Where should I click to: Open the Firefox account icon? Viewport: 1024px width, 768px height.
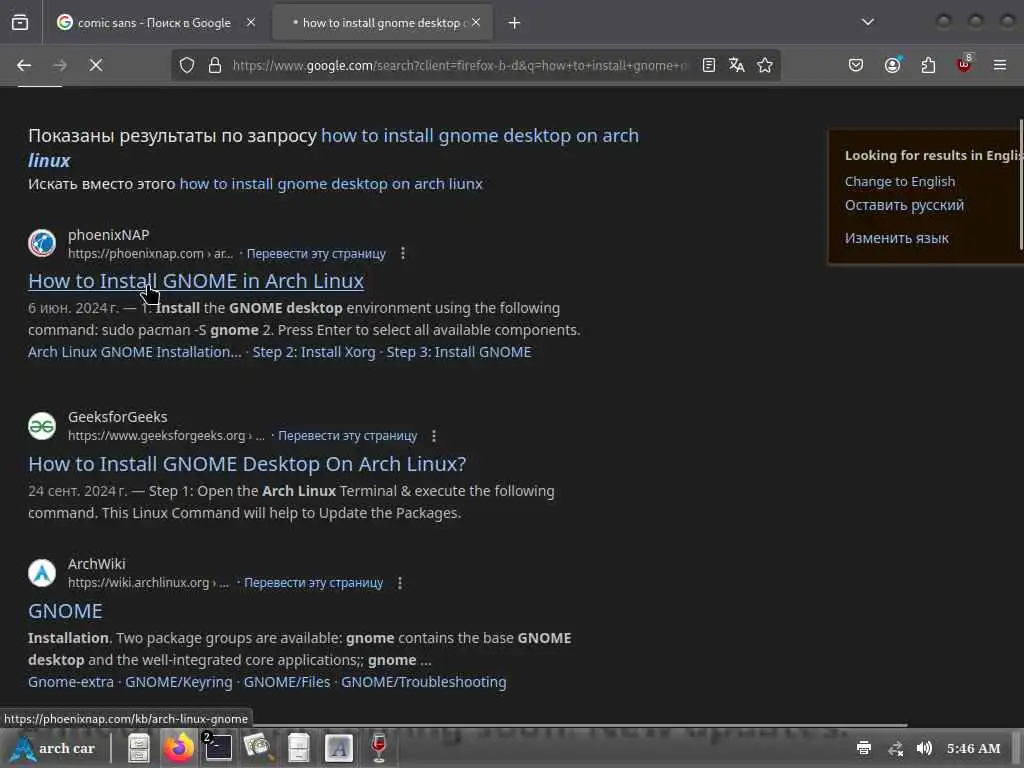[x=893, y=65]
